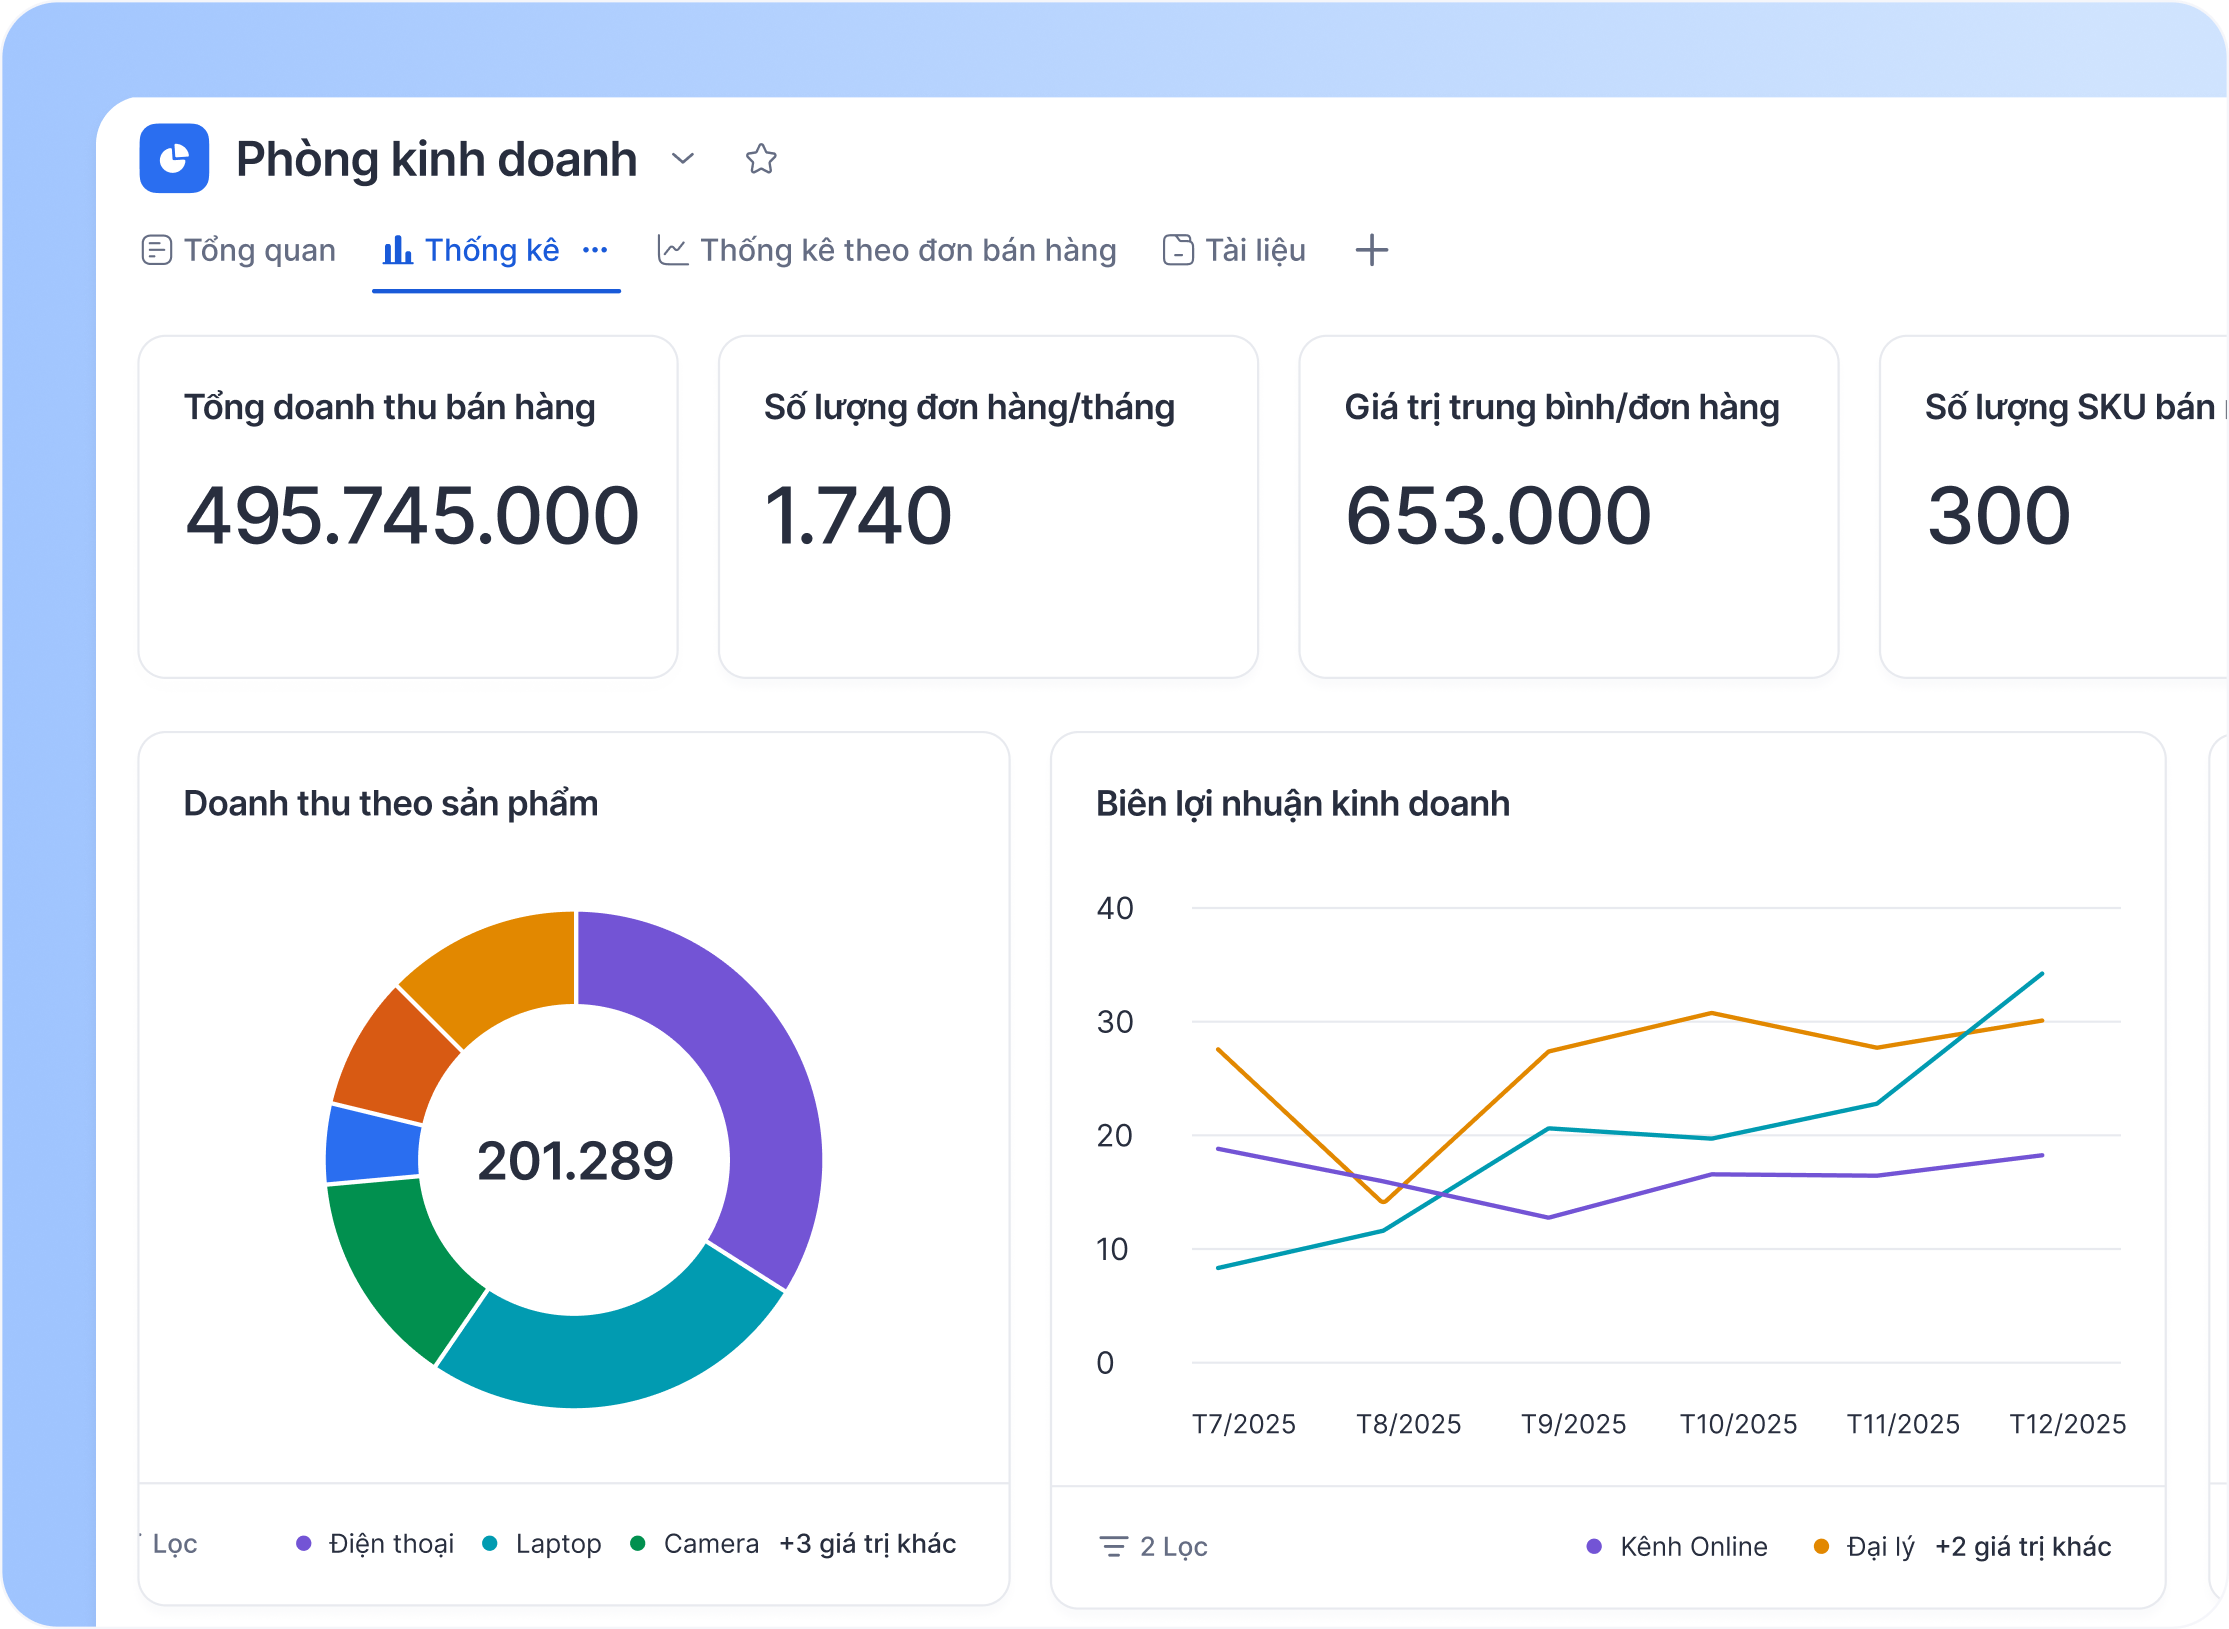Click the 2 Lọc filter icon
The height and width of the screenshot is (1629, 2229).
coord(1113,1546)
